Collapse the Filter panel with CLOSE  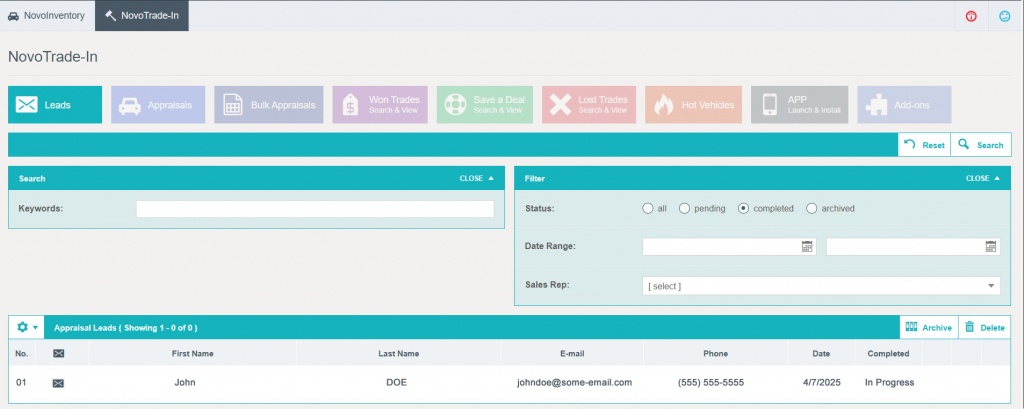(983, 178)
